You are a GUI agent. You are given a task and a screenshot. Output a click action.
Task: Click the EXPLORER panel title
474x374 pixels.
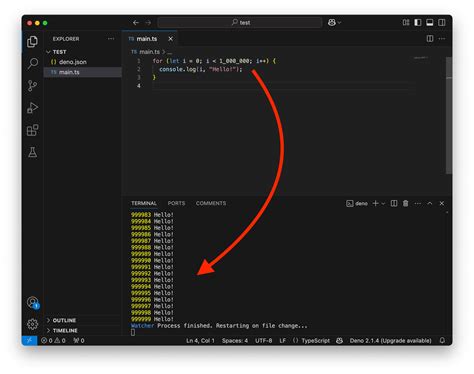click(x=66, y=39)
